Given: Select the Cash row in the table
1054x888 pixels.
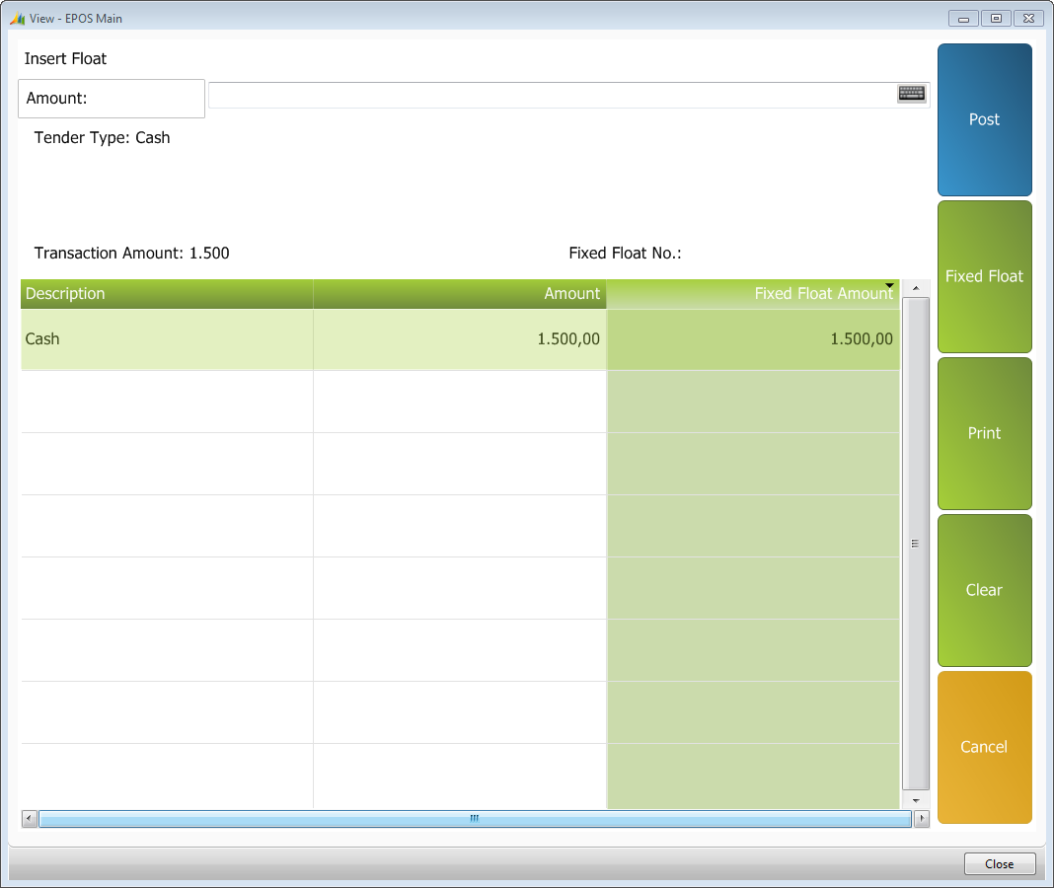Looking at the screenshot, I should tap(460, 339).
